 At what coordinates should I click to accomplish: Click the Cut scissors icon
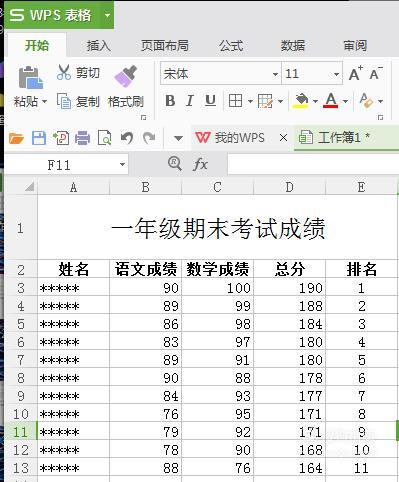tap(64, 72)
